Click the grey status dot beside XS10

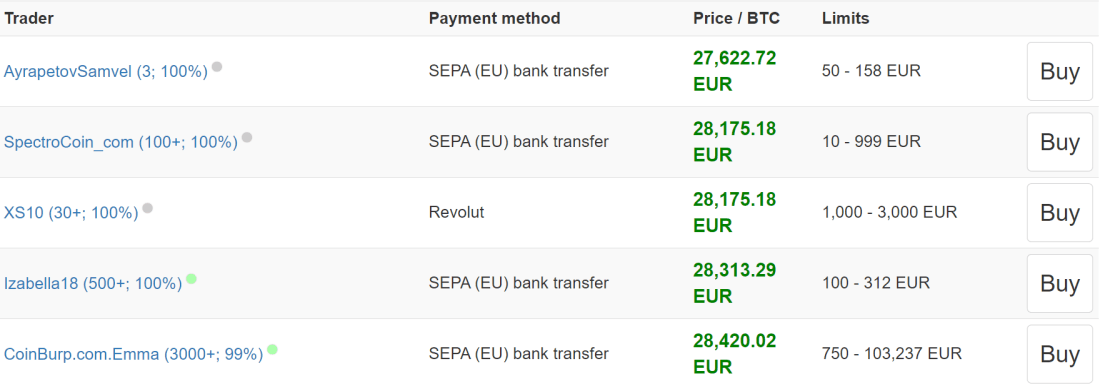click(147, 208)
